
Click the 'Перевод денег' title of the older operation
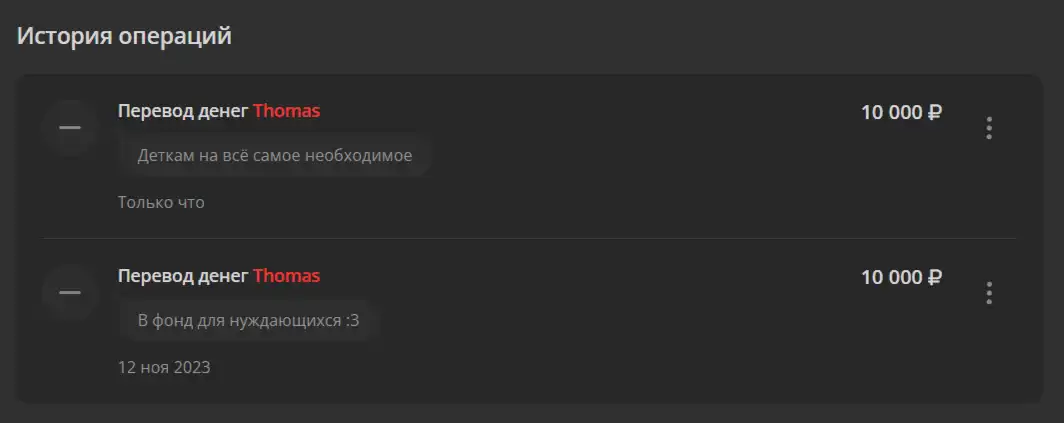pyautogui.click(x=183, y=276)
